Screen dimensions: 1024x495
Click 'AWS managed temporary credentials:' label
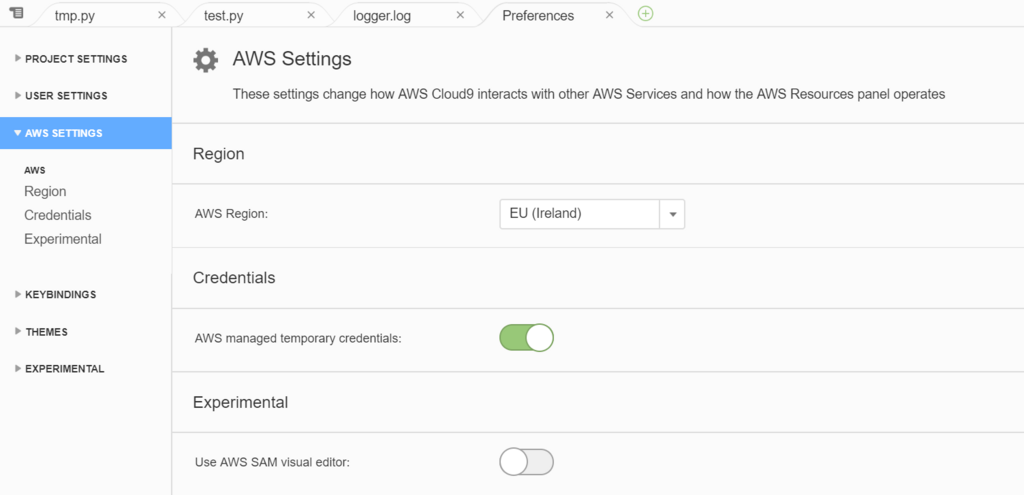[x=298, y=338]
